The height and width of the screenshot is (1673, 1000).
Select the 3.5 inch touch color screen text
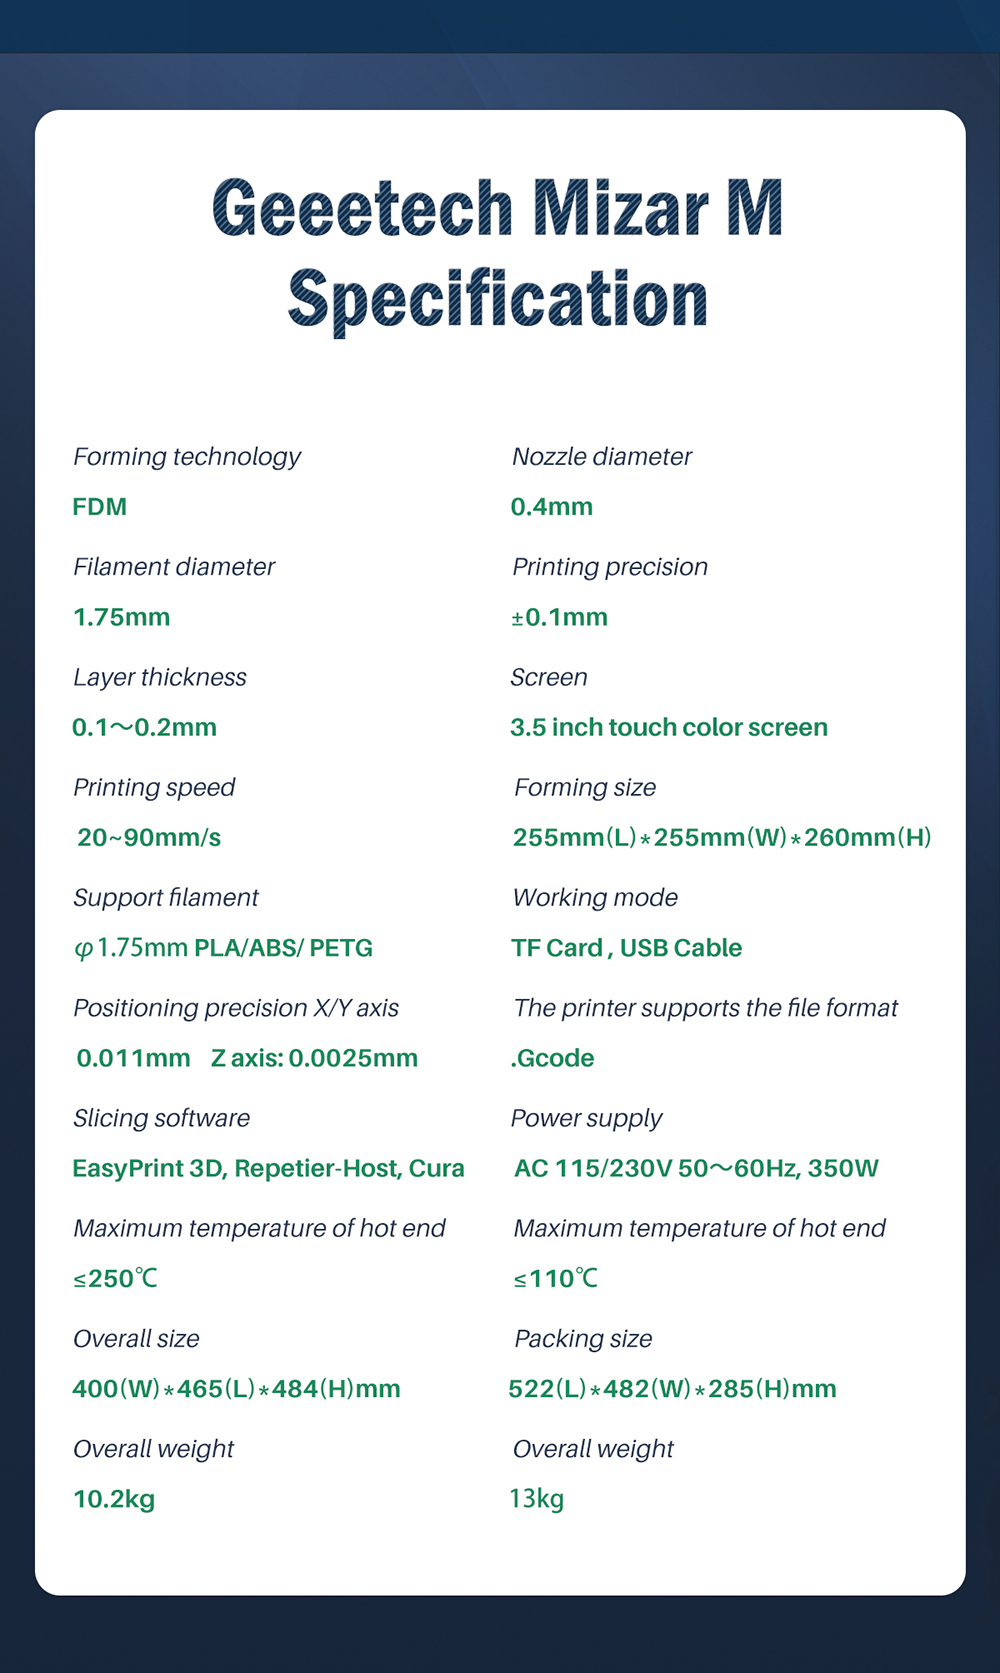pyautogui.click(x=669, y=727)
